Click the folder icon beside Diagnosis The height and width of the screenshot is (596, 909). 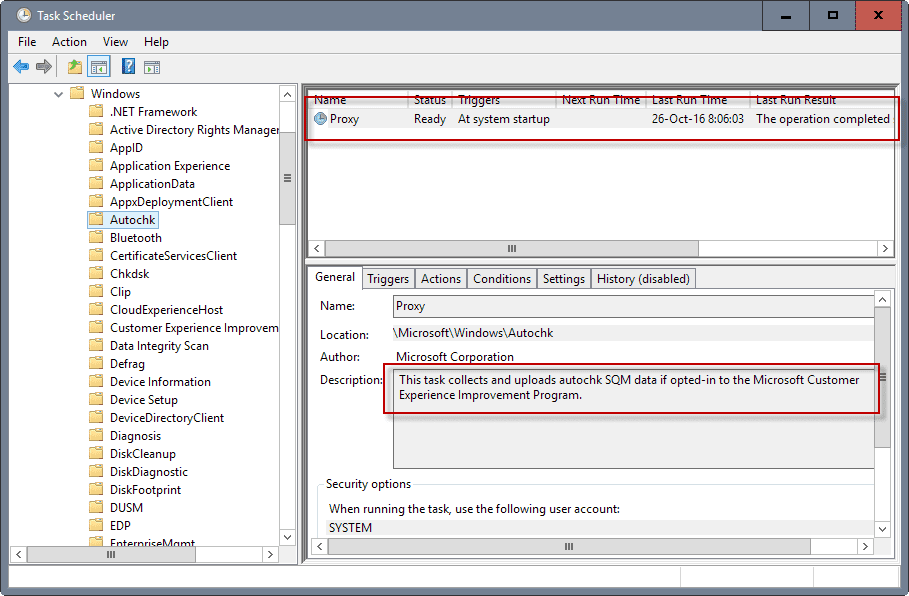(x=96, y=435)
